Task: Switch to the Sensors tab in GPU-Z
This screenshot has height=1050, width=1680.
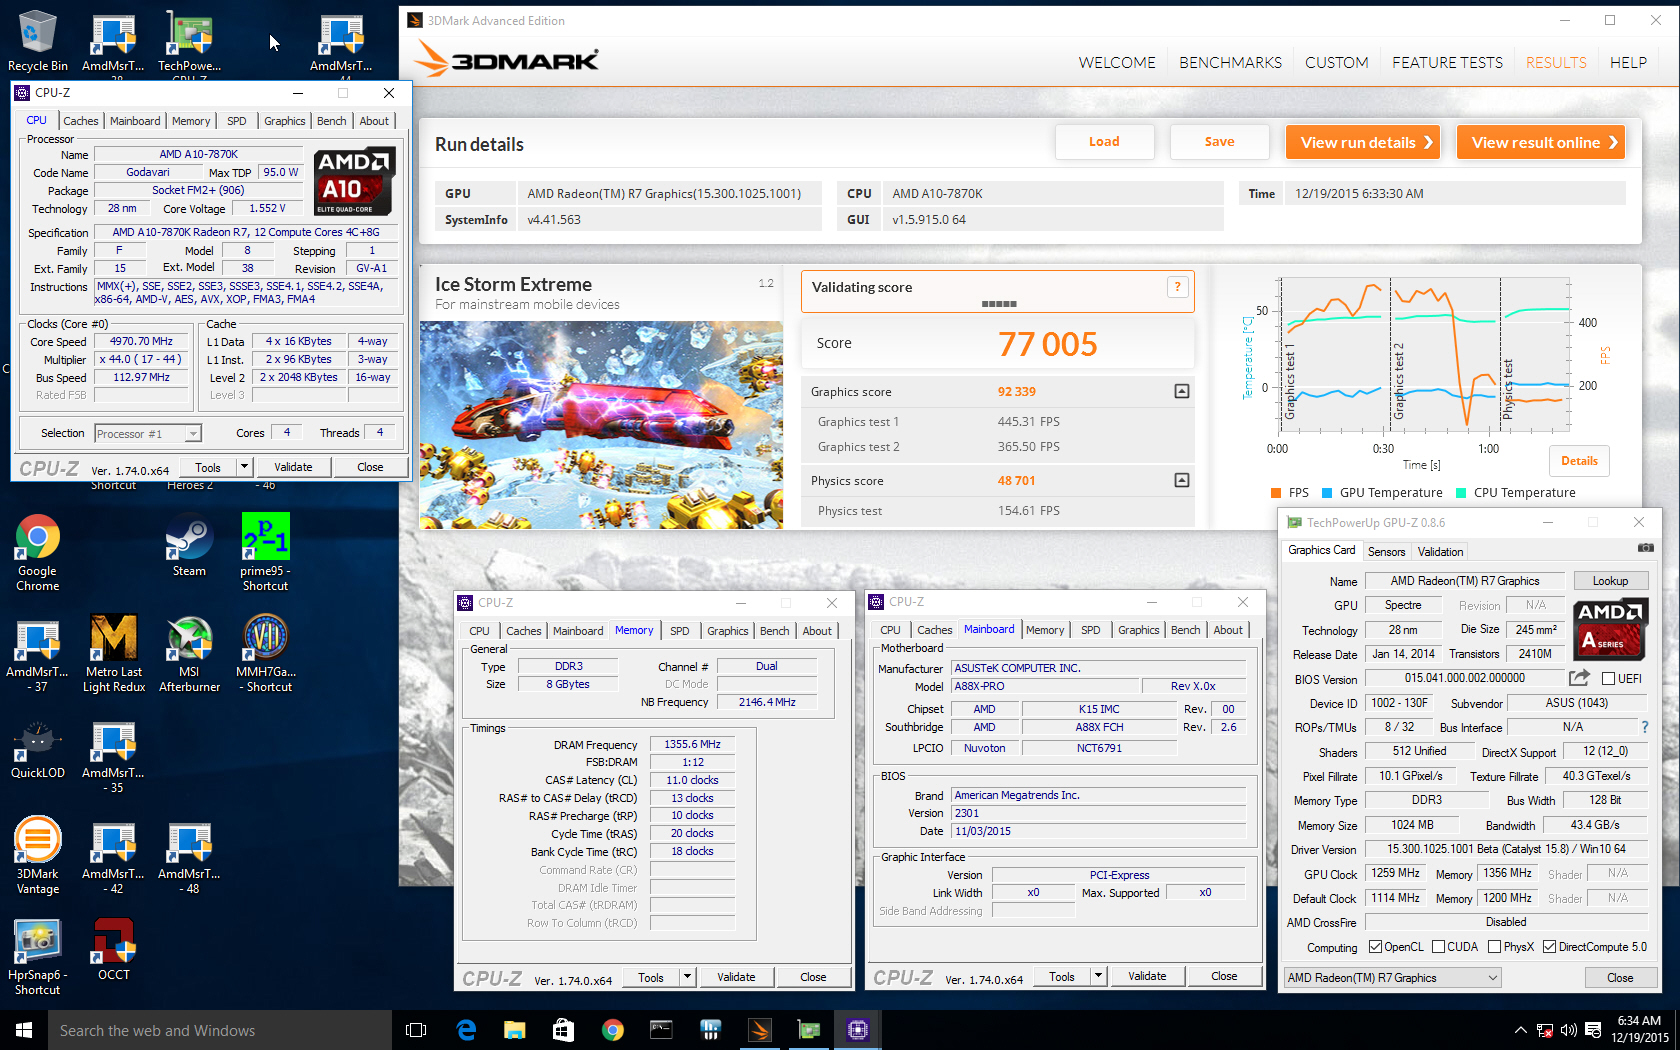Action: point(1386,552)
